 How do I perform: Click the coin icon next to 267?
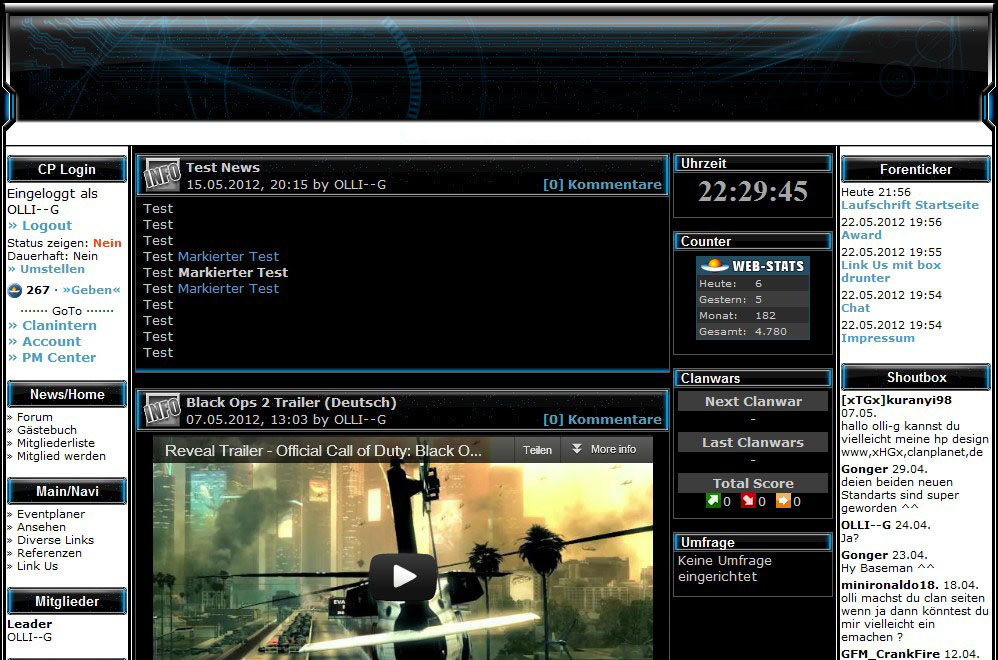tap(15, 291)
